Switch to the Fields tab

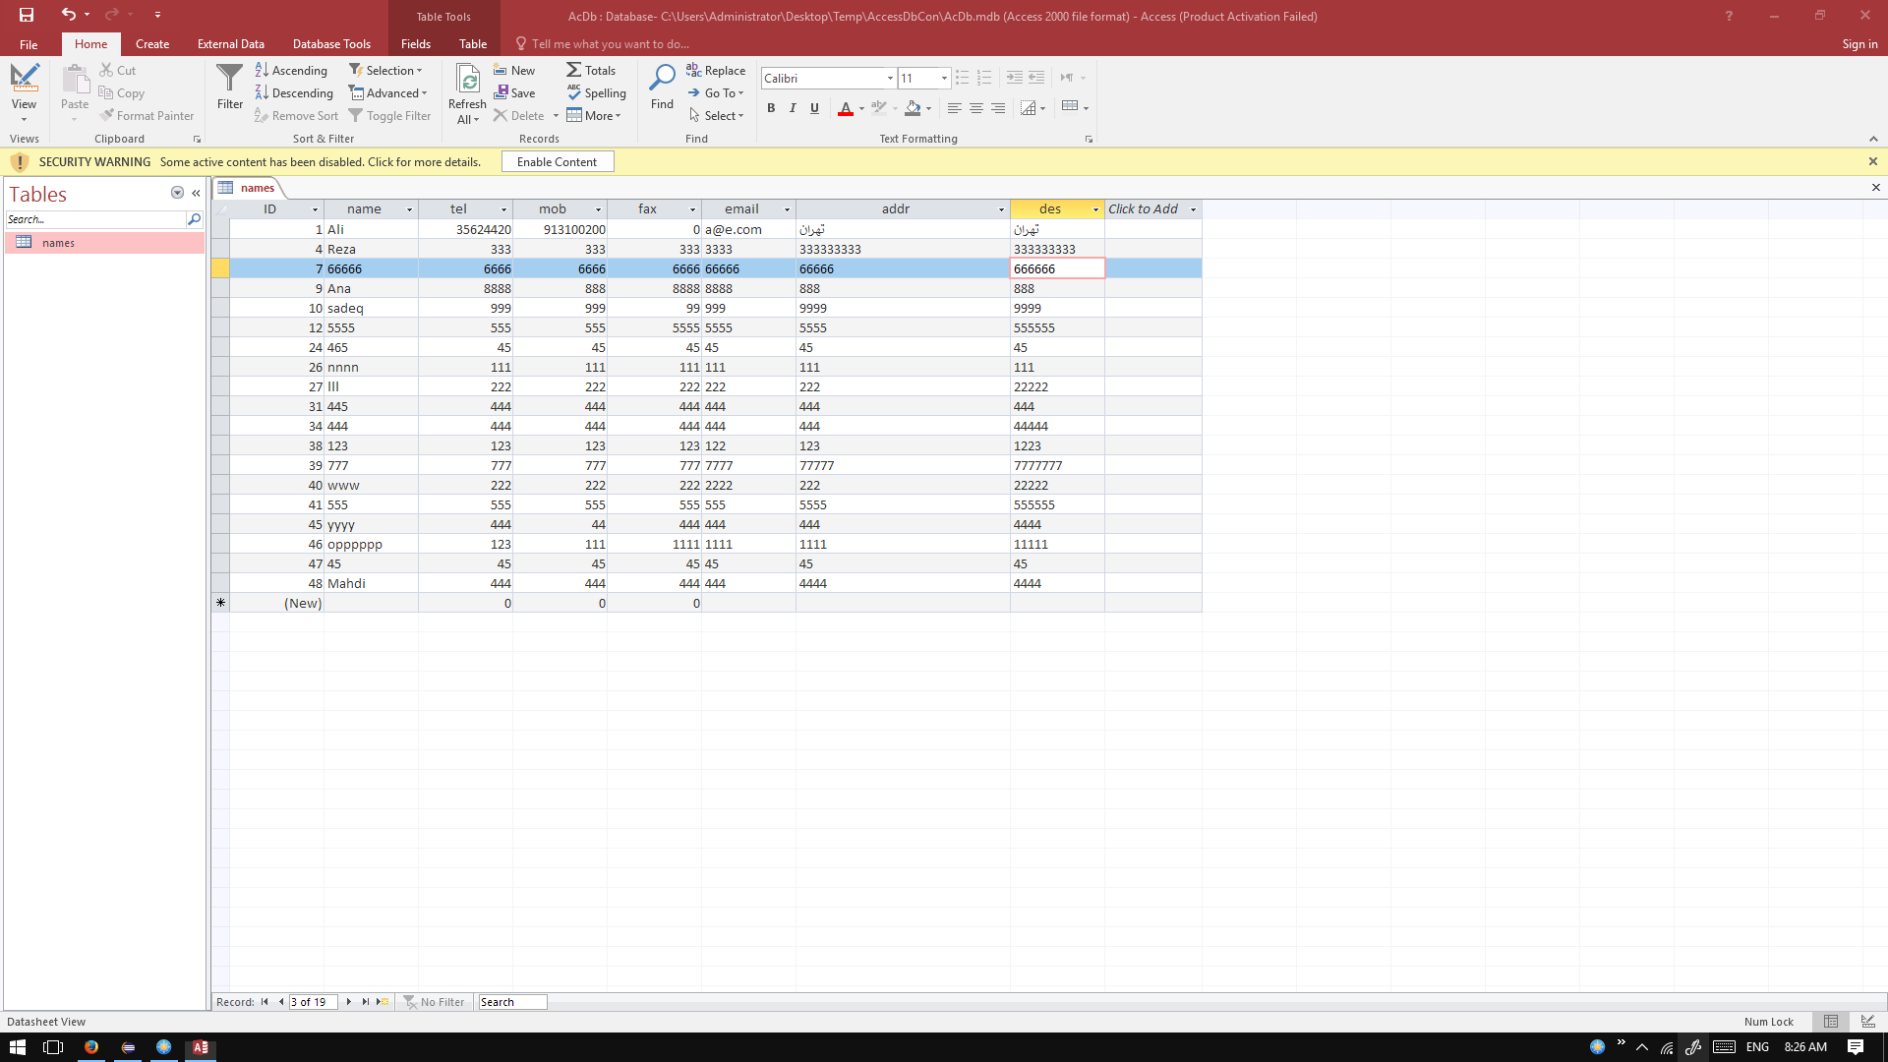[x=416, y=44]
